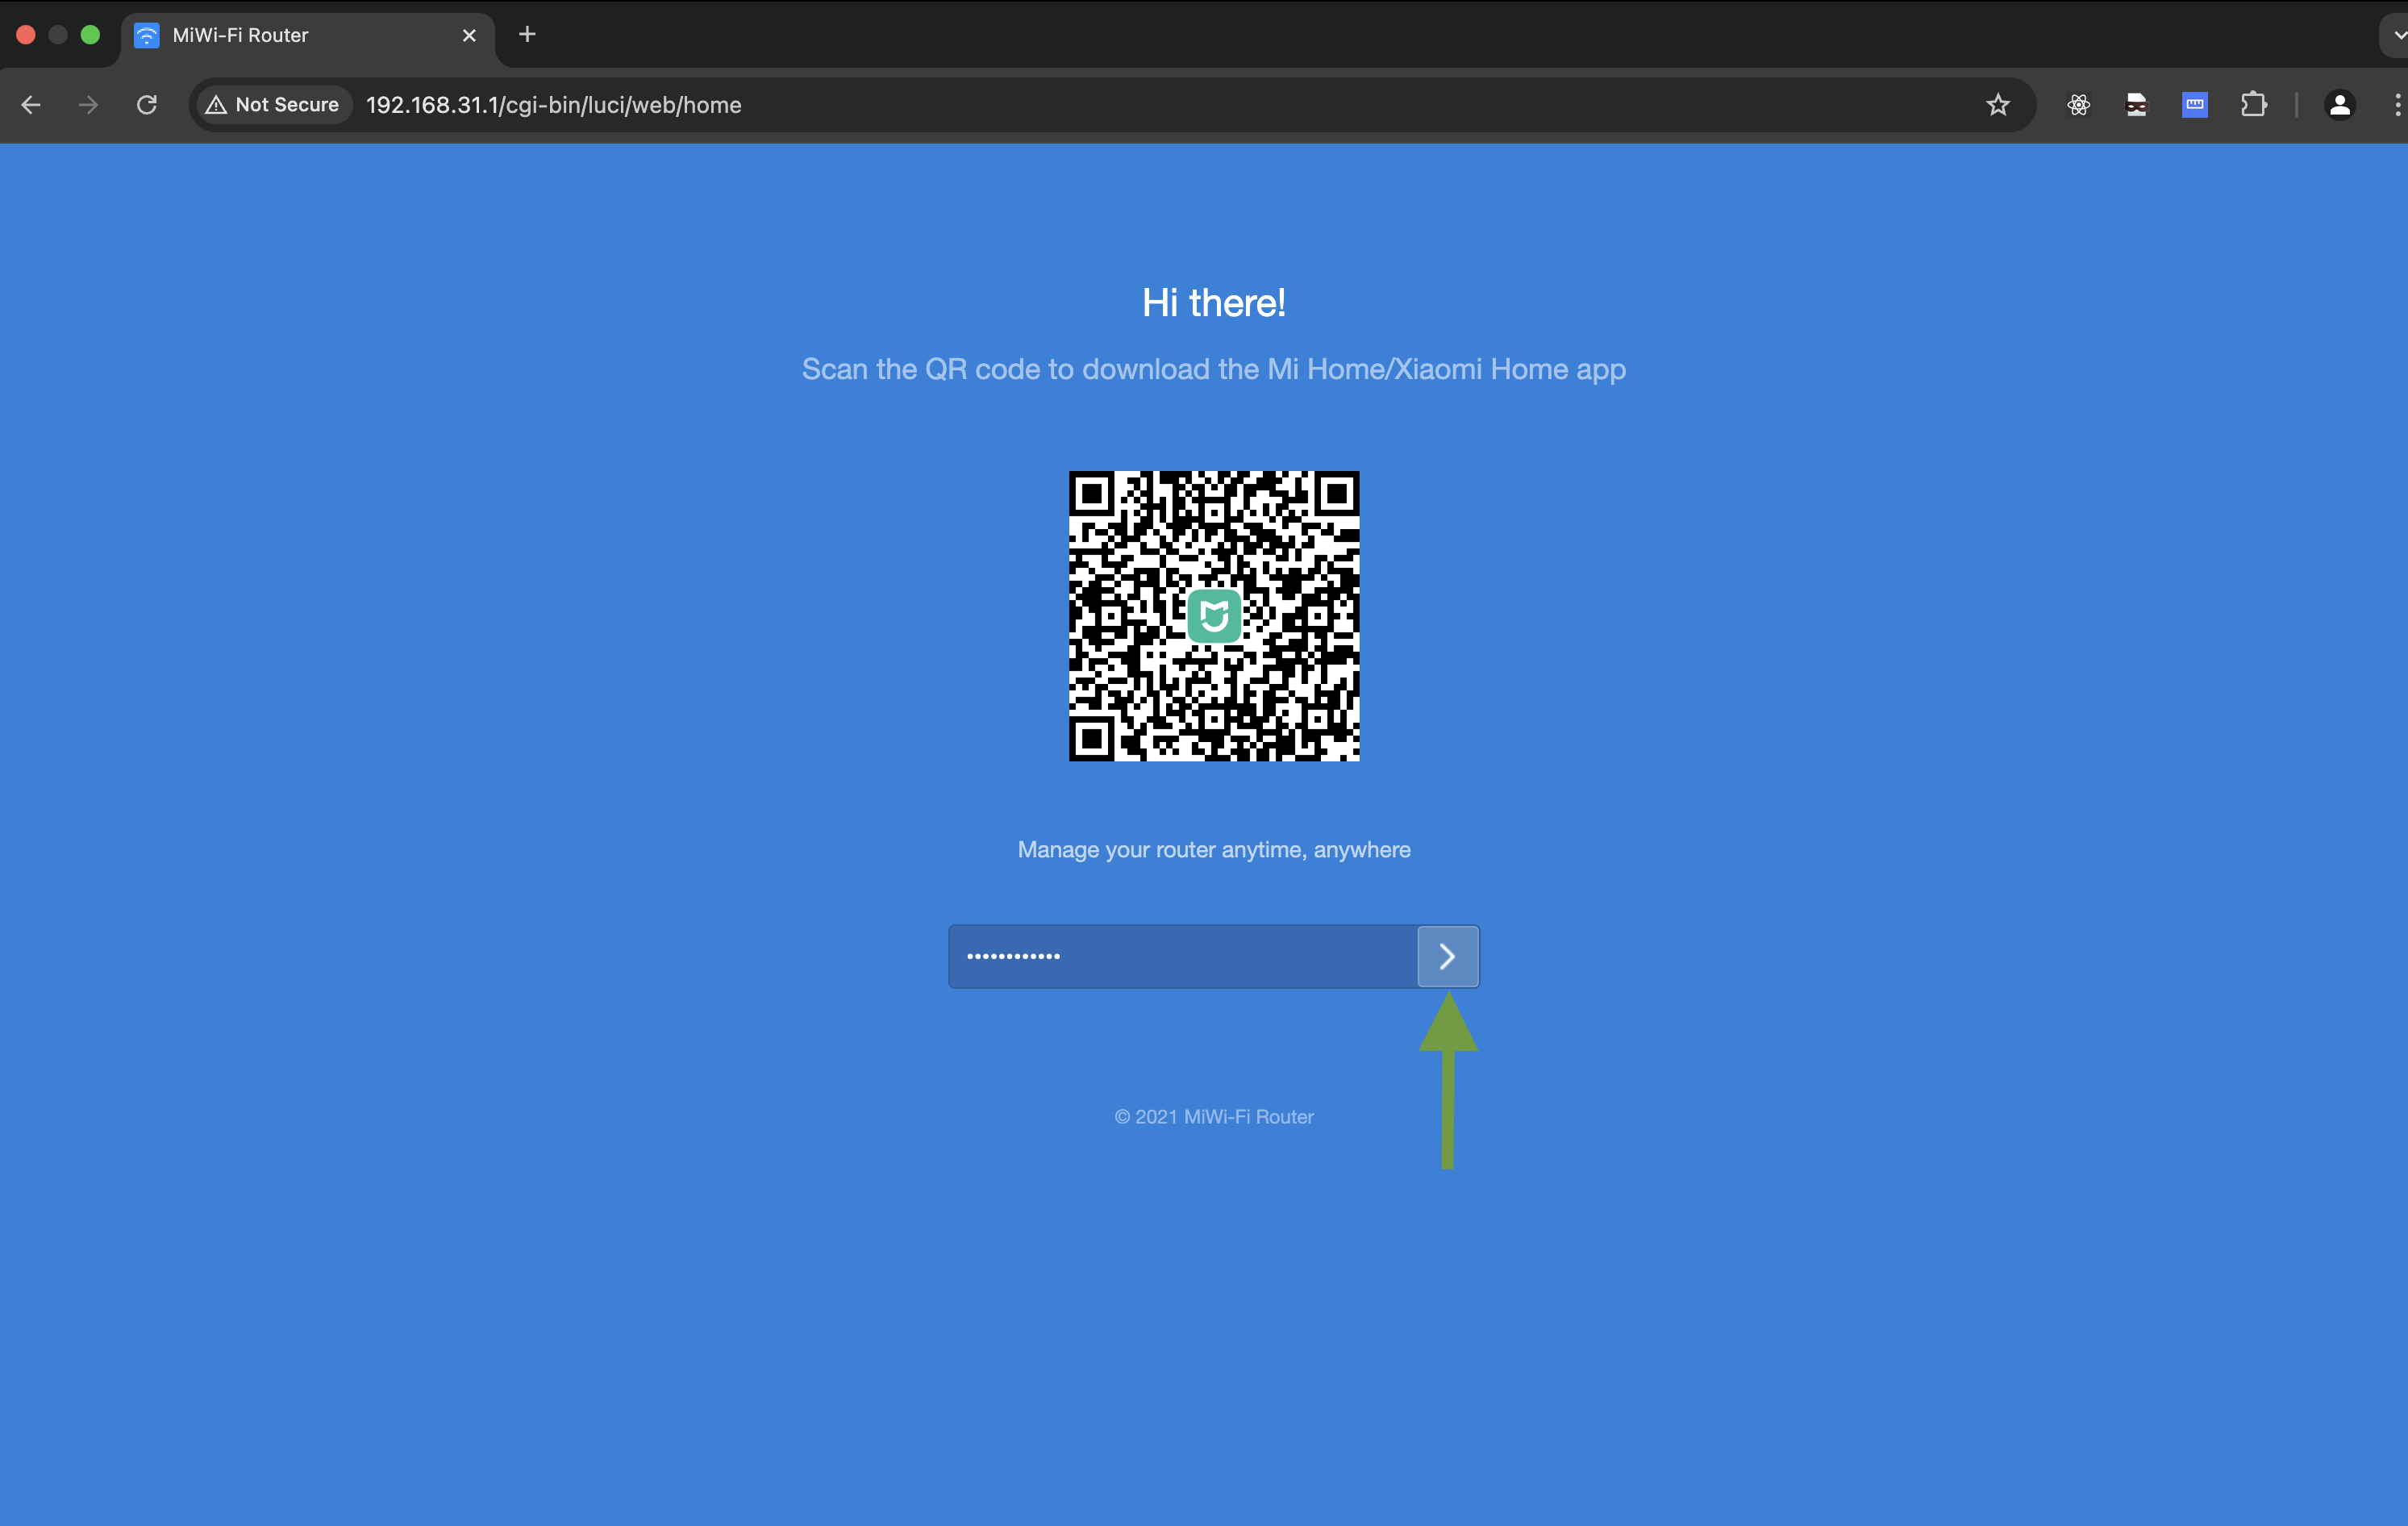Focus the router password field
Screen dimensions: 2408x1526
coord(1182,957)
